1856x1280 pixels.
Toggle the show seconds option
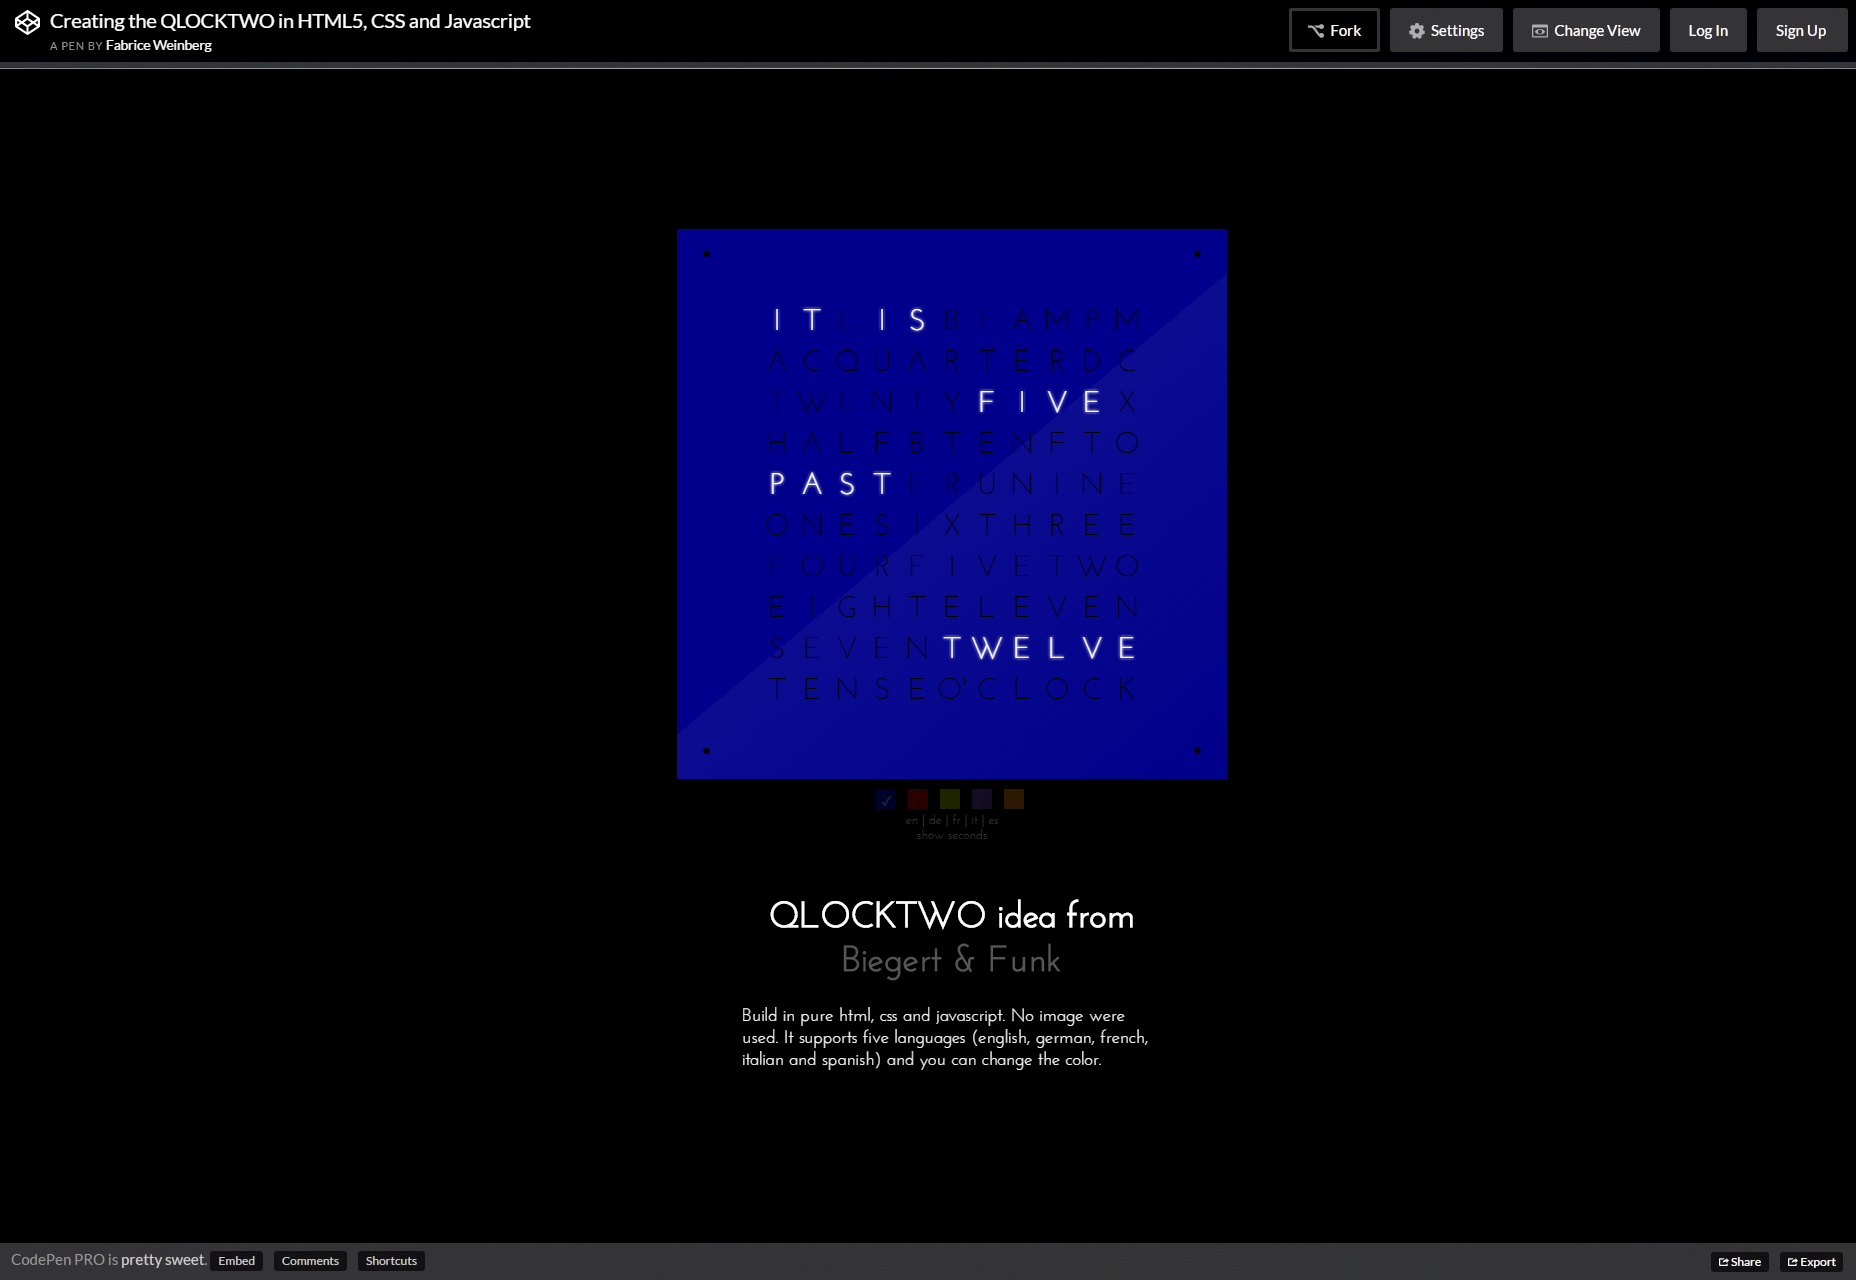coord(952,835)
